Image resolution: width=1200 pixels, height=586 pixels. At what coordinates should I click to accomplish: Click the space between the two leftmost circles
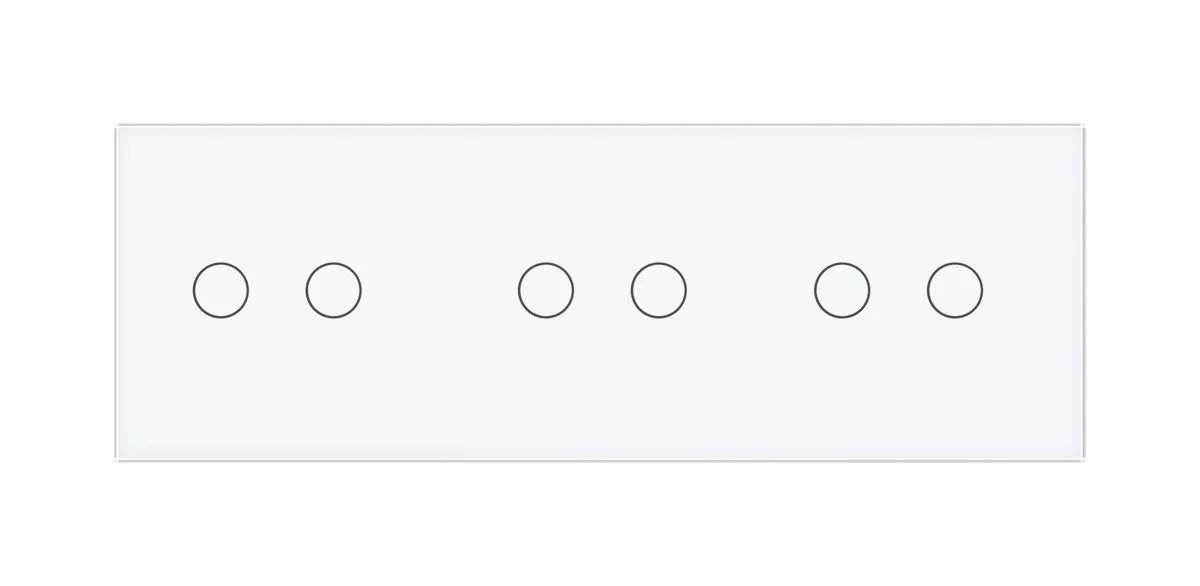[277, 291]
